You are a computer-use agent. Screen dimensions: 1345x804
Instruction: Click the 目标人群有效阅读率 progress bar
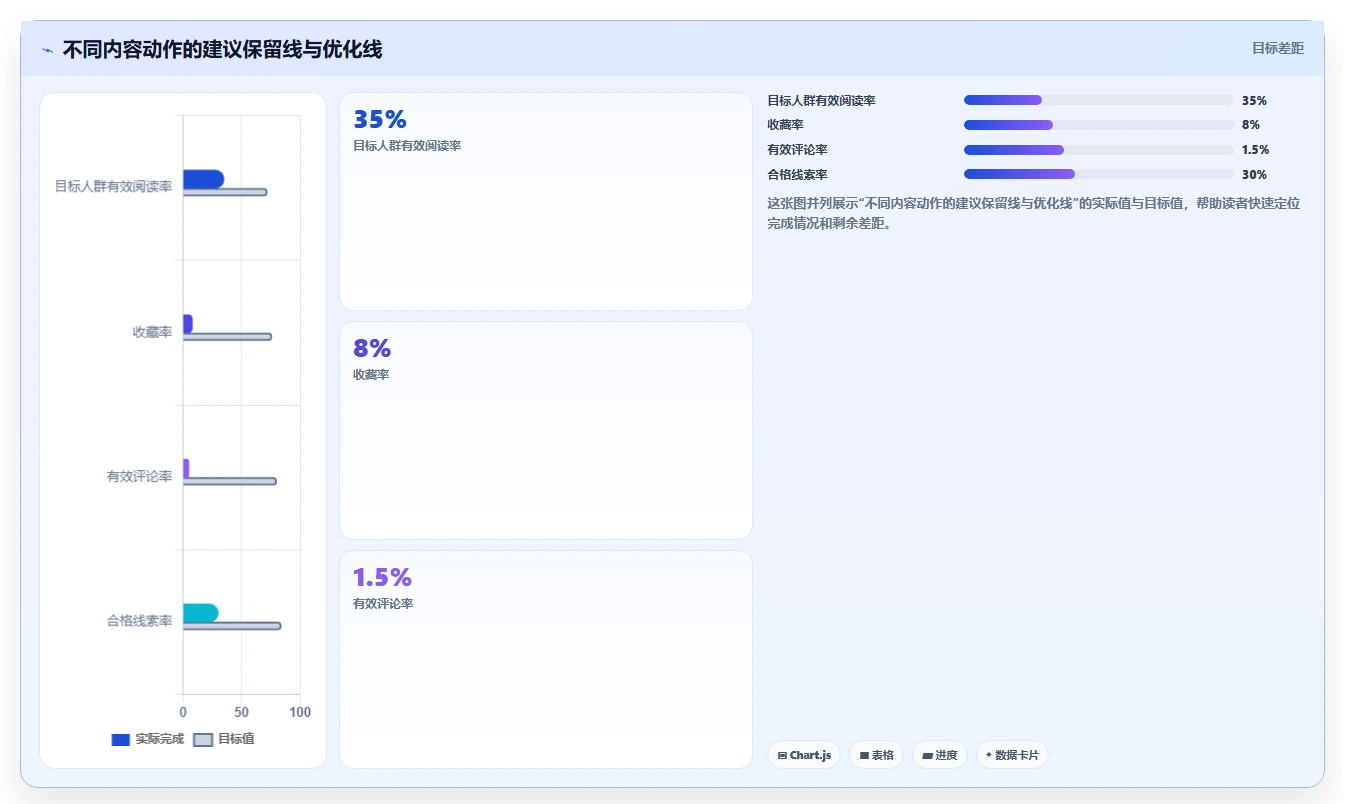pyautogui.click(x=1098, y=100)
